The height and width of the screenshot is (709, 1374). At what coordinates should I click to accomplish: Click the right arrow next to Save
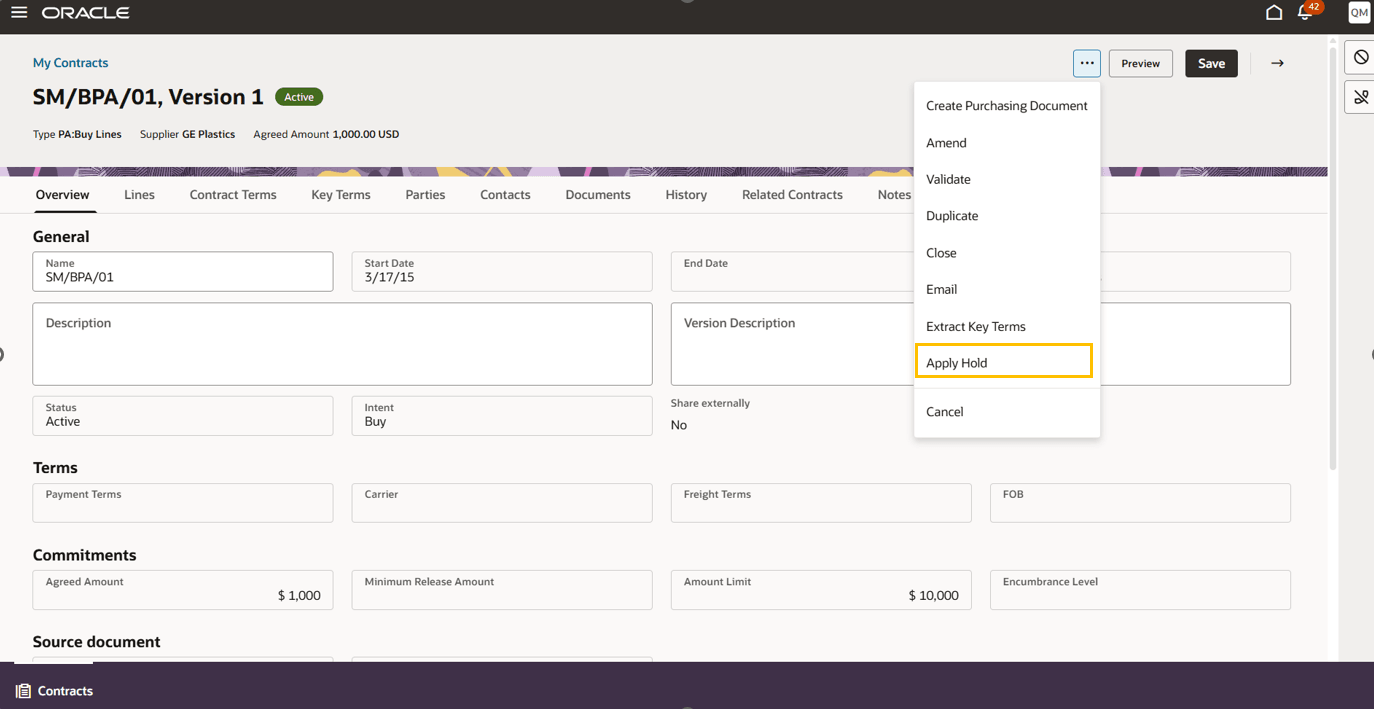point(1277,63)
